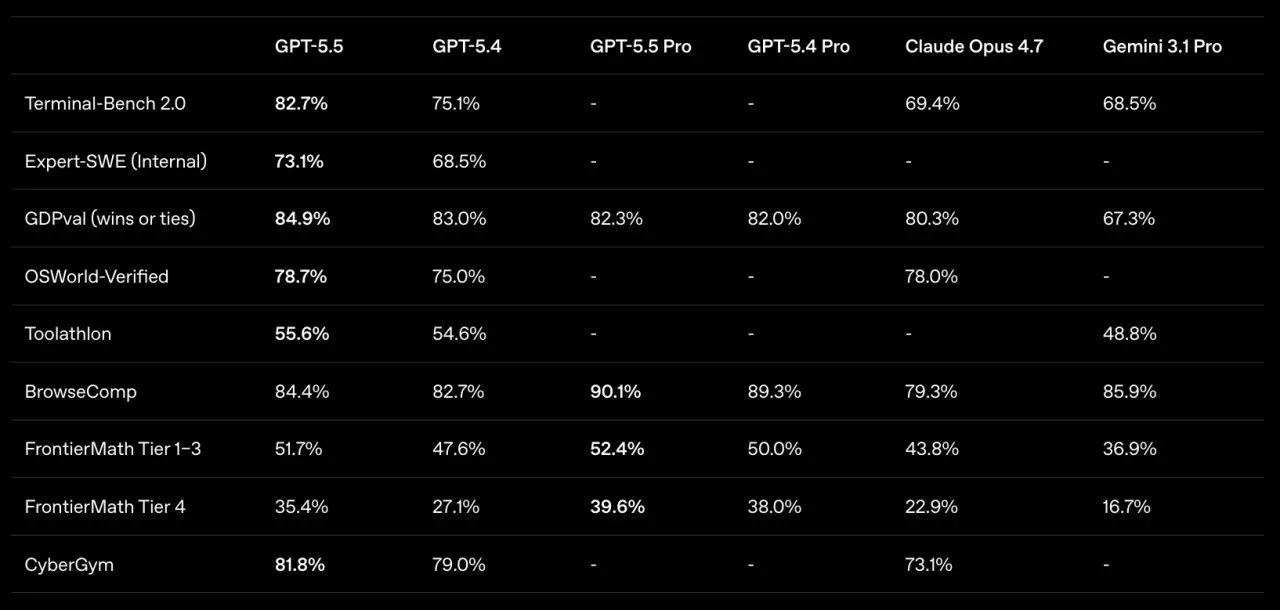Click the Expert-SWE (Internal) row label
The width and height of the screenshot is (1280, 610).
click(x=116, y=161)
